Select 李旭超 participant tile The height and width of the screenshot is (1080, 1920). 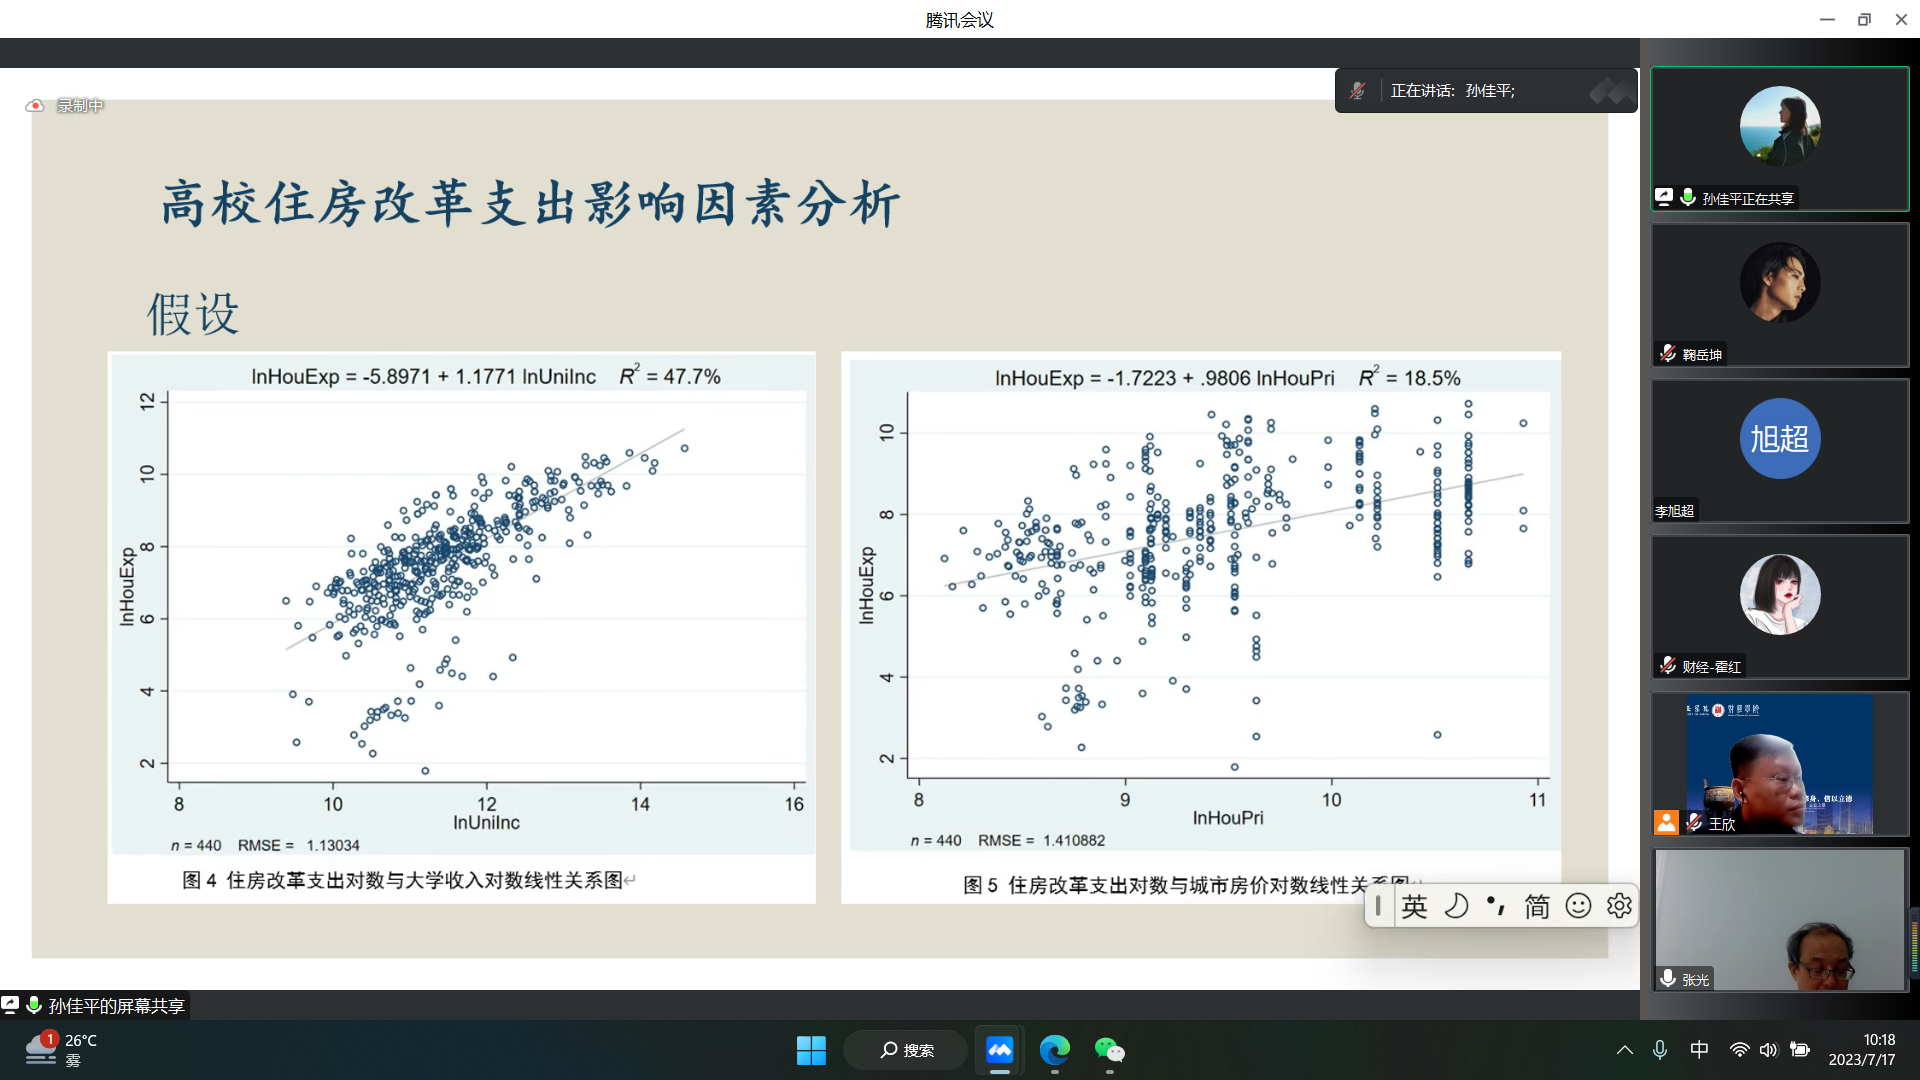[x=1779, y=450]
